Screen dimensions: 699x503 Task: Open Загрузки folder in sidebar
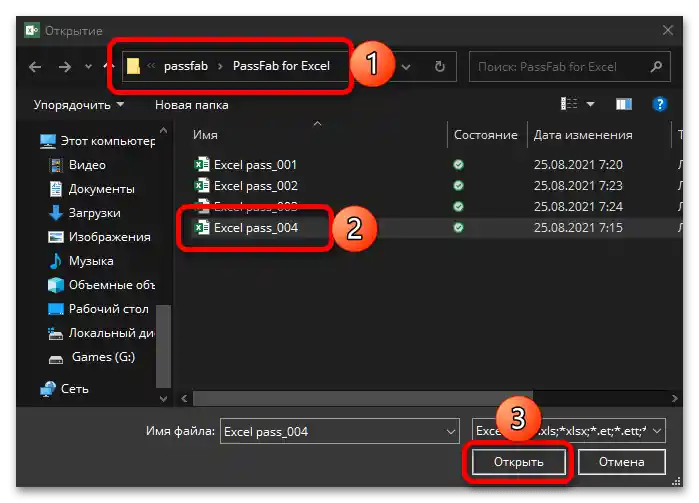click(x=85, y=213)
